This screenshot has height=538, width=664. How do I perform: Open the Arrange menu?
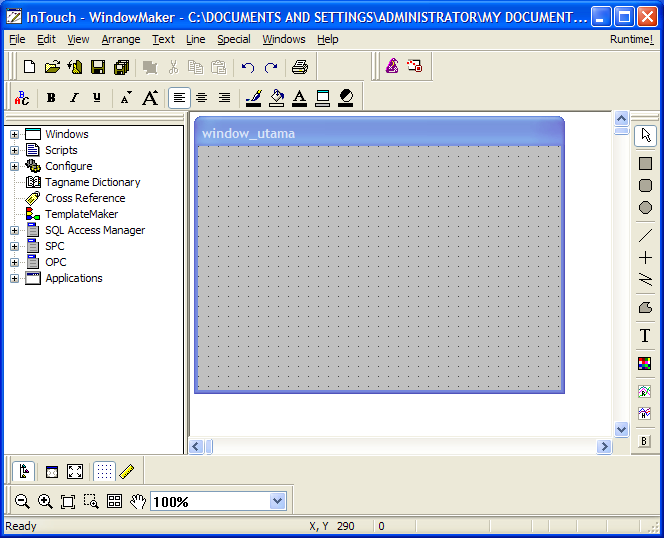point(121,39)
